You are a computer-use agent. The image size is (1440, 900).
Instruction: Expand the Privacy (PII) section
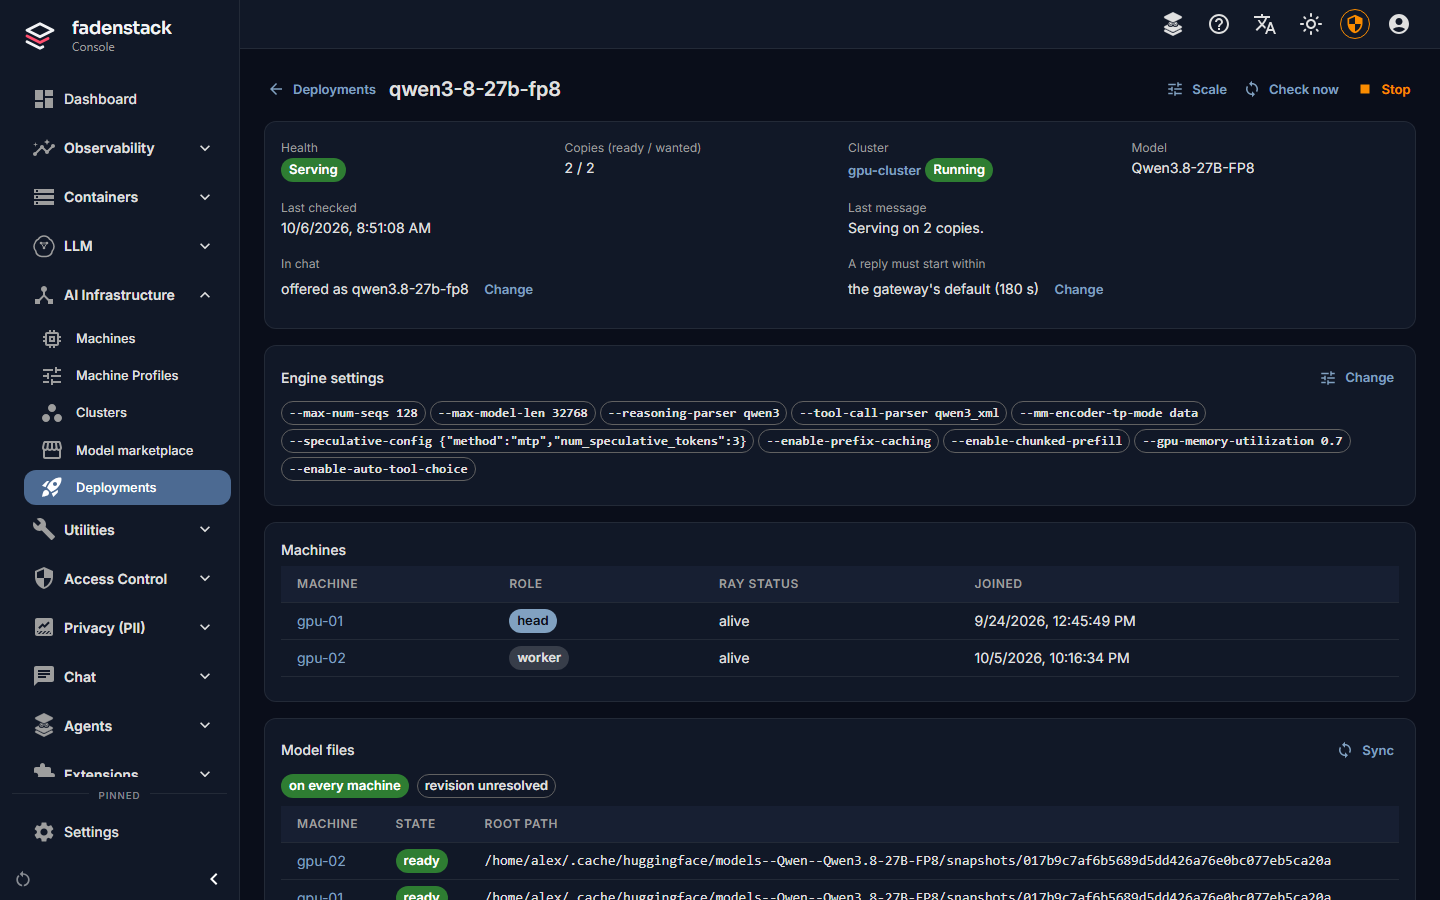[127, 628]
